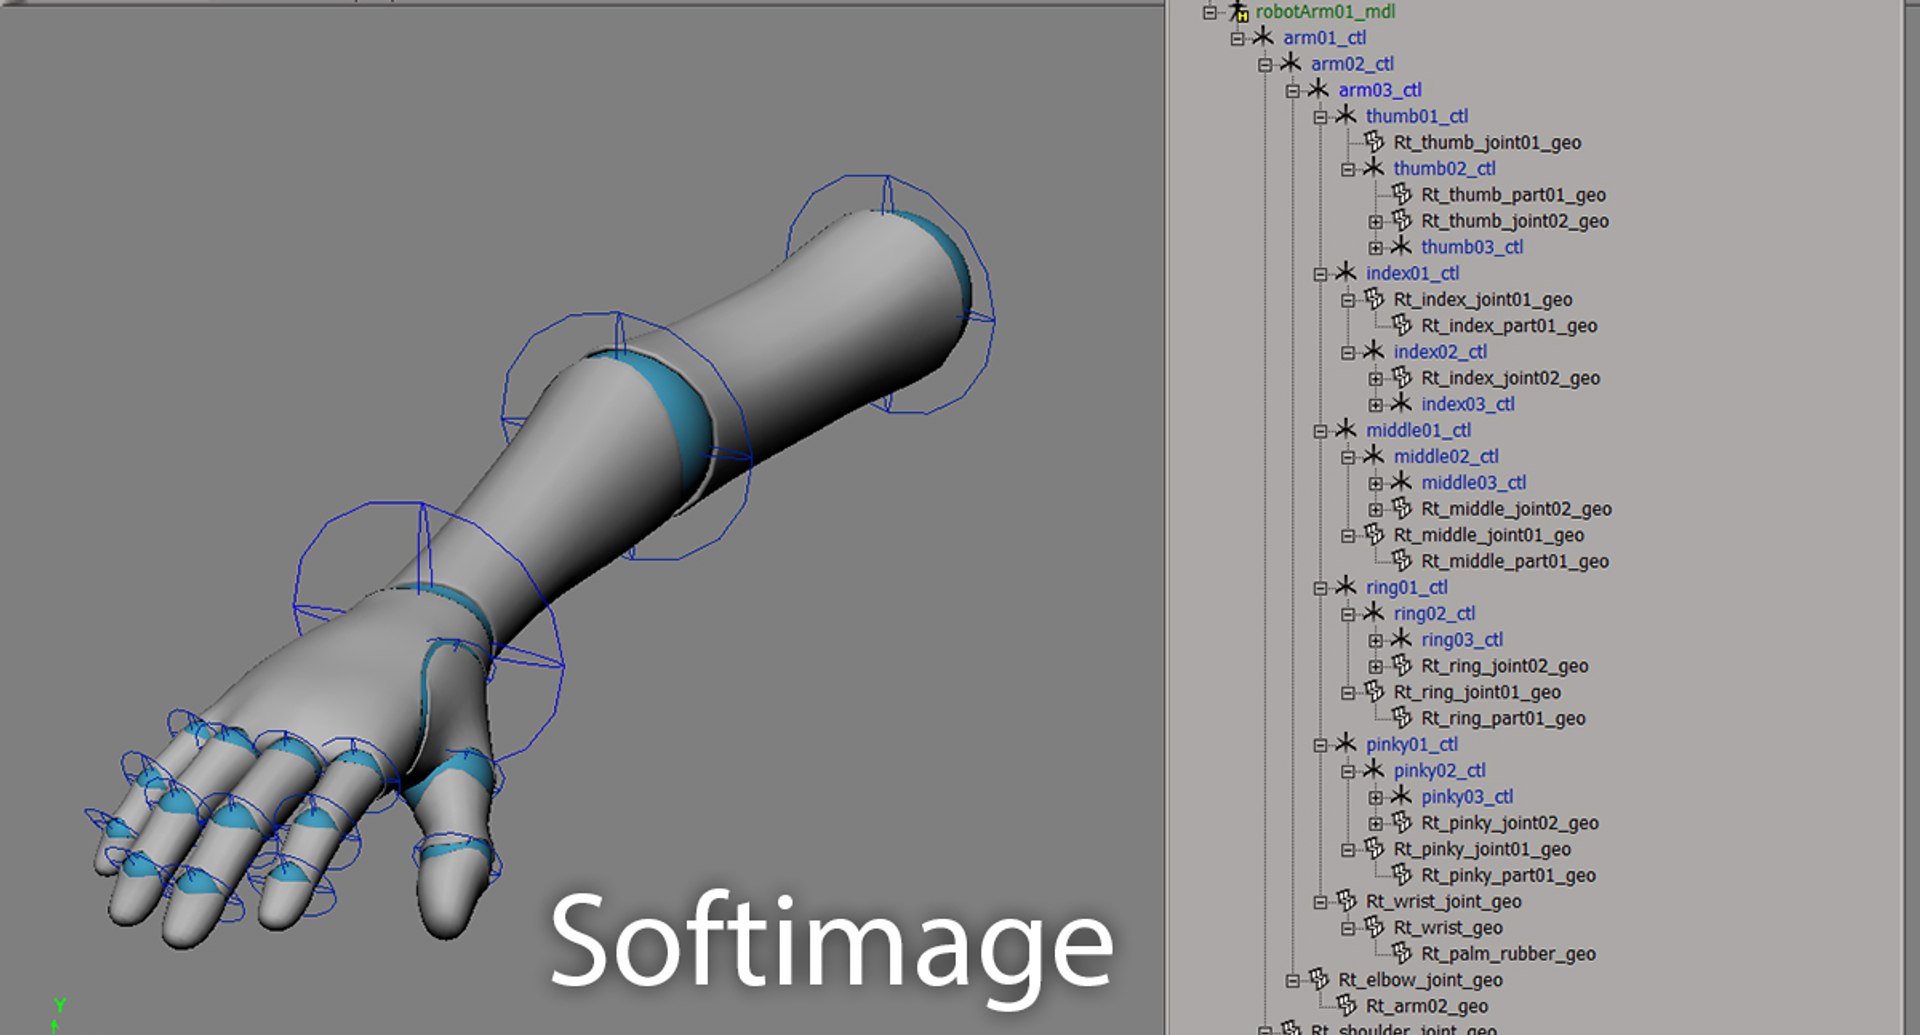Collapse the arm03_ctl node
The width and height of the screenshot is (1920, 1035).
click(x=1292, y=90)
